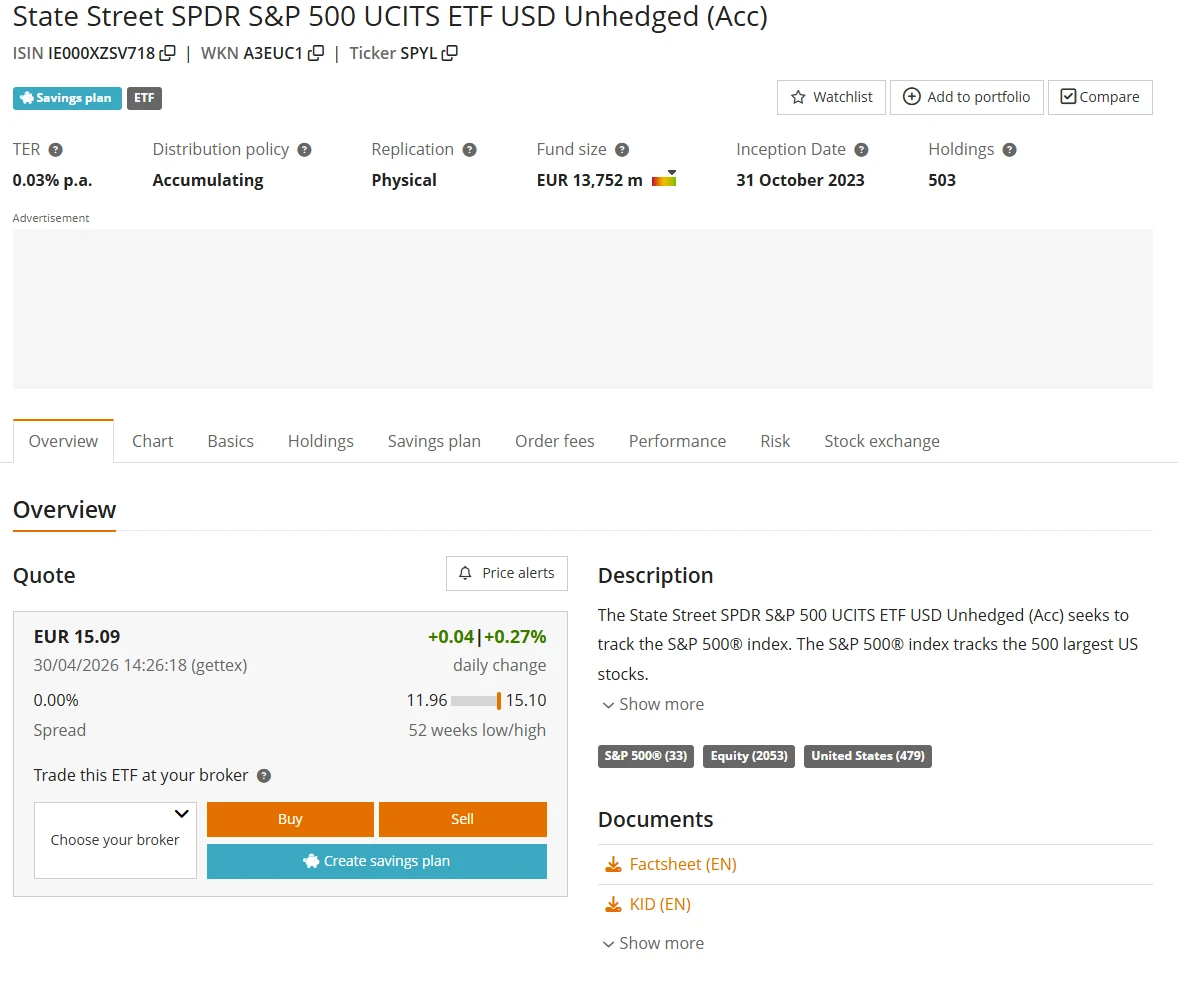Click the fund size color scale indicator
1178x984 pixels.
click(664, 180)
